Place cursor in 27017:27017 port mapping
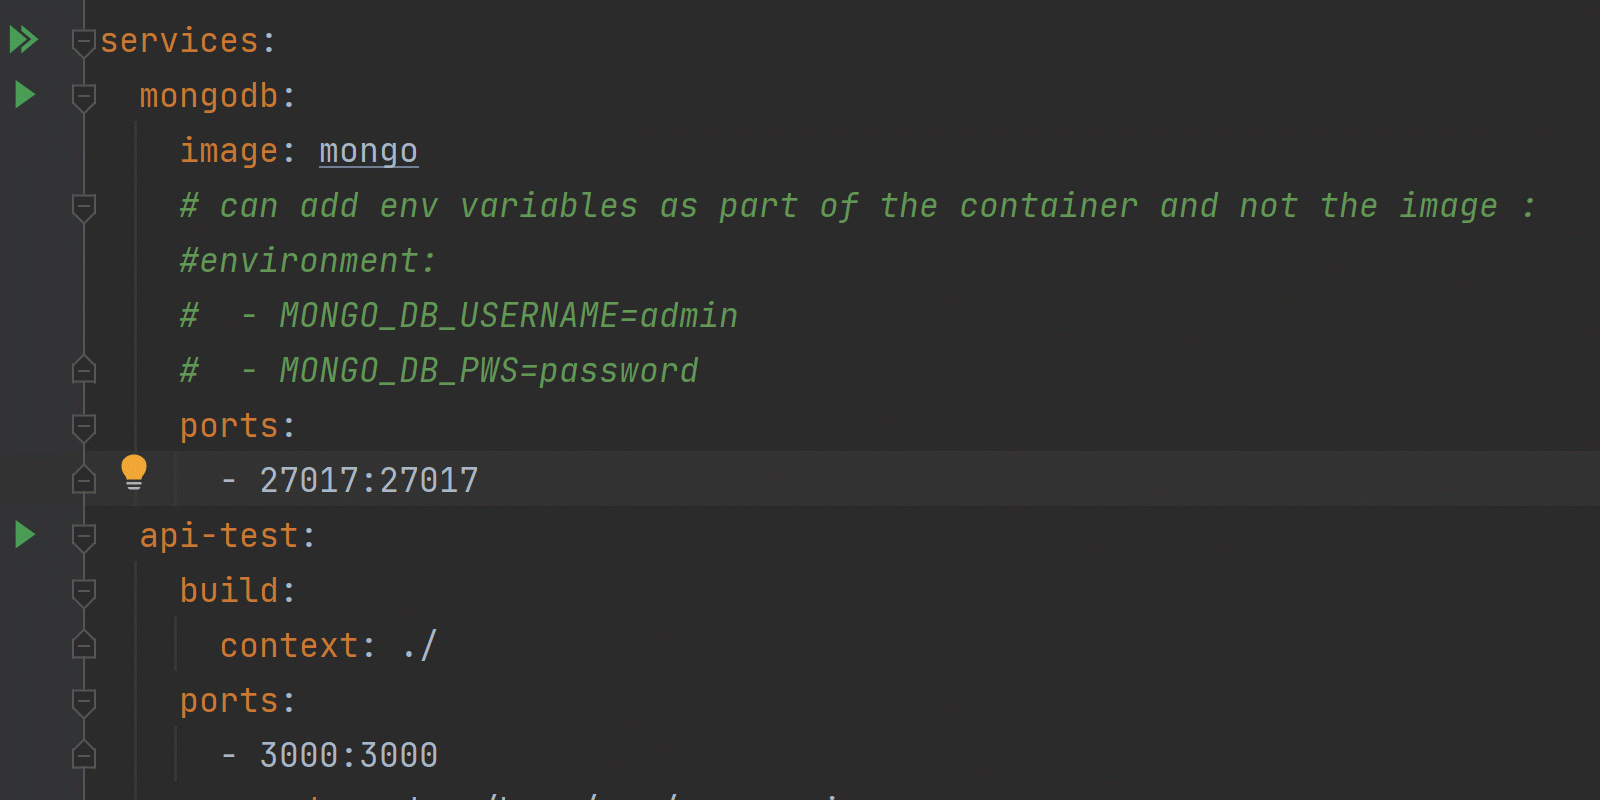 [369, 480]
